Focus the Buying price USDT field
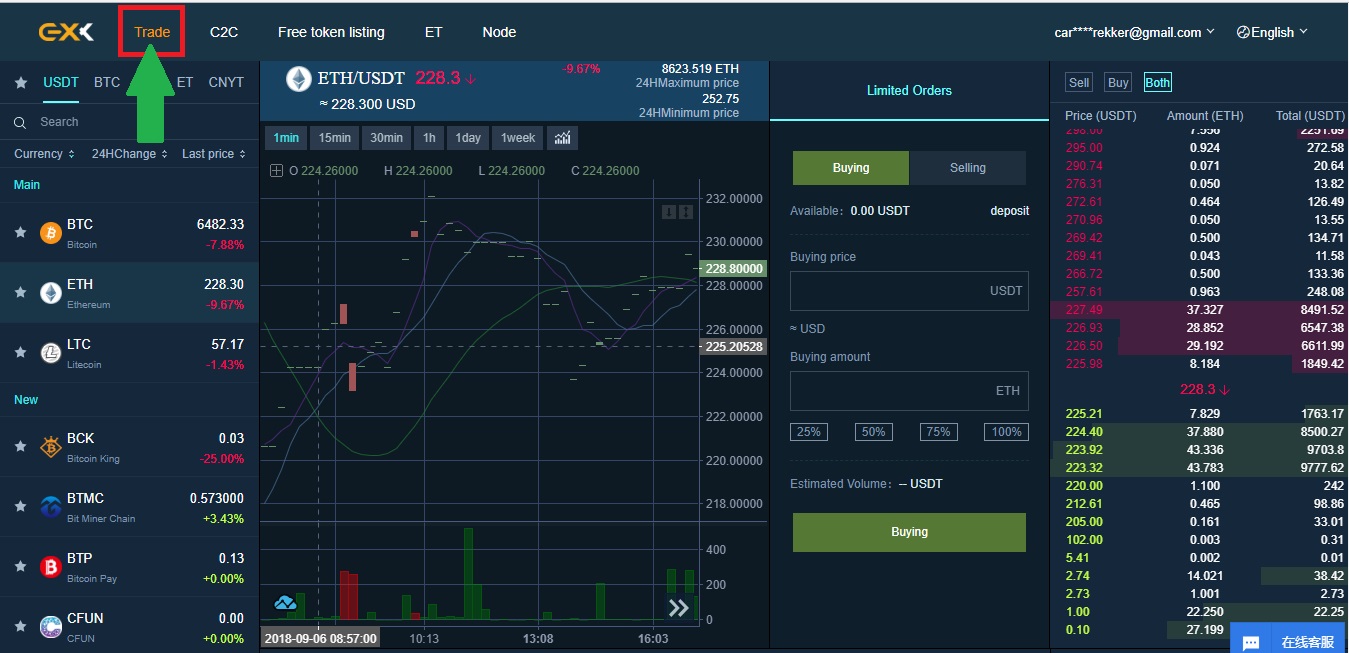The width and height of the screenshot is (1349, 653). [909, 290]
